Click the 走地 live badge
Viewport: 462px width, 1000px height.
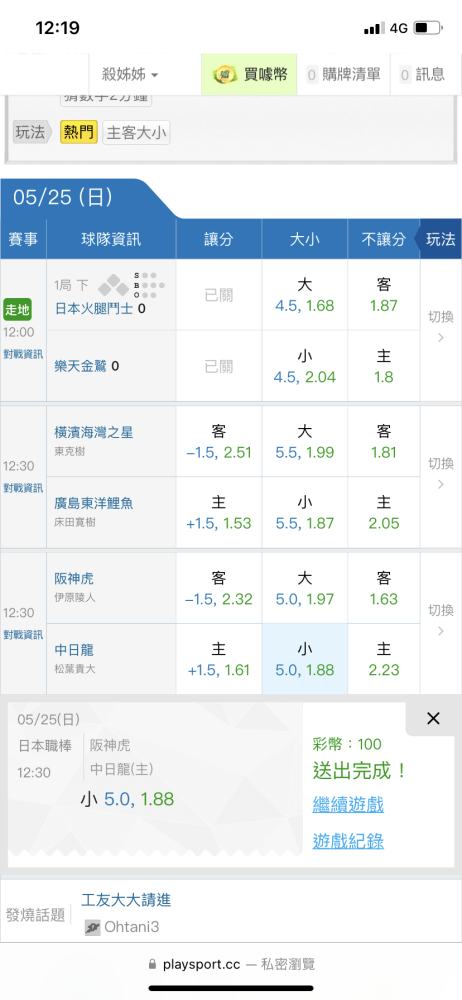point(17,309)
